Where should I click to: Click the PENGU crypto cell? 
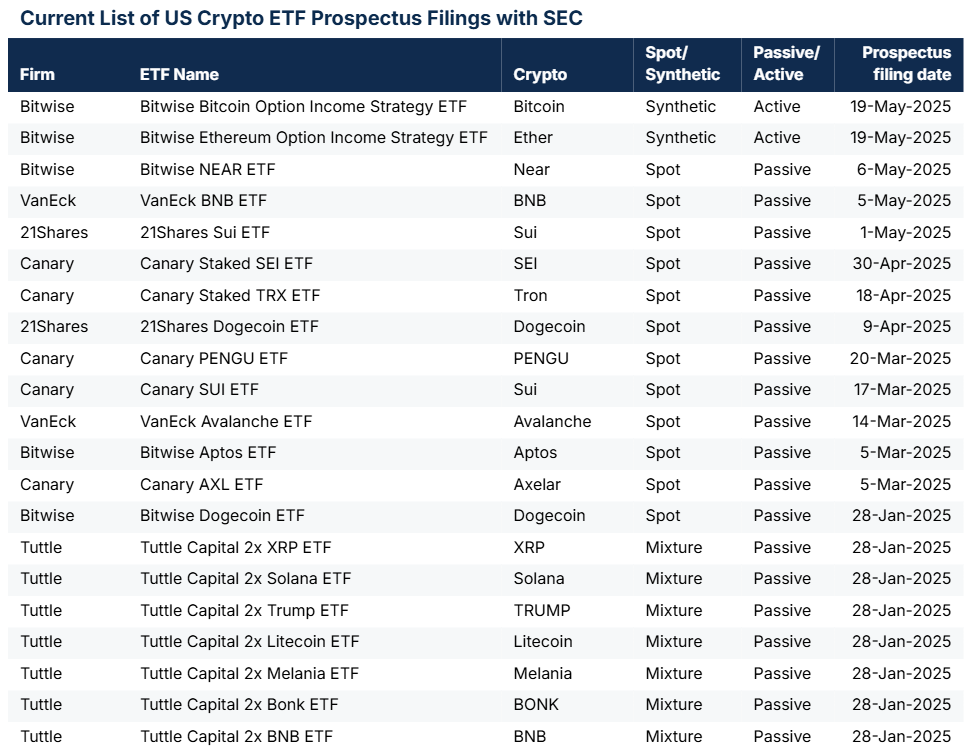click(541, 358)
